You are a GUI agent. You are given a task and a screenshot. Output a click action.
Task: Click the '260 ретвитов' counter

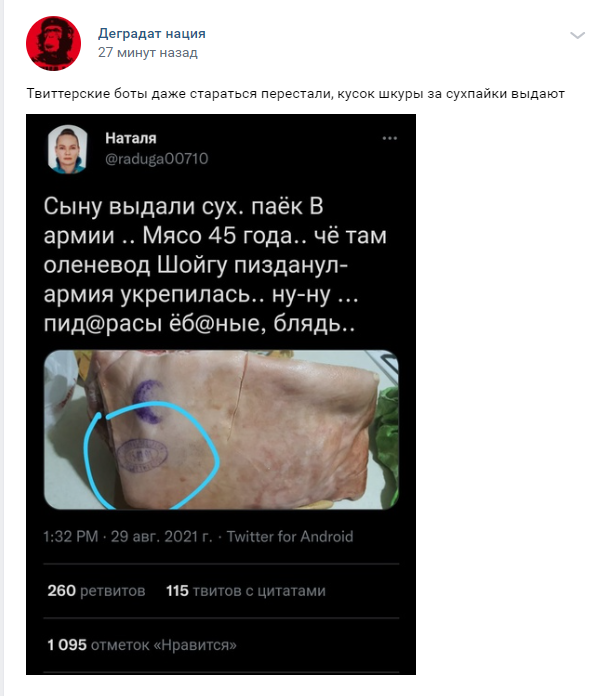click(x=96, y=591)
